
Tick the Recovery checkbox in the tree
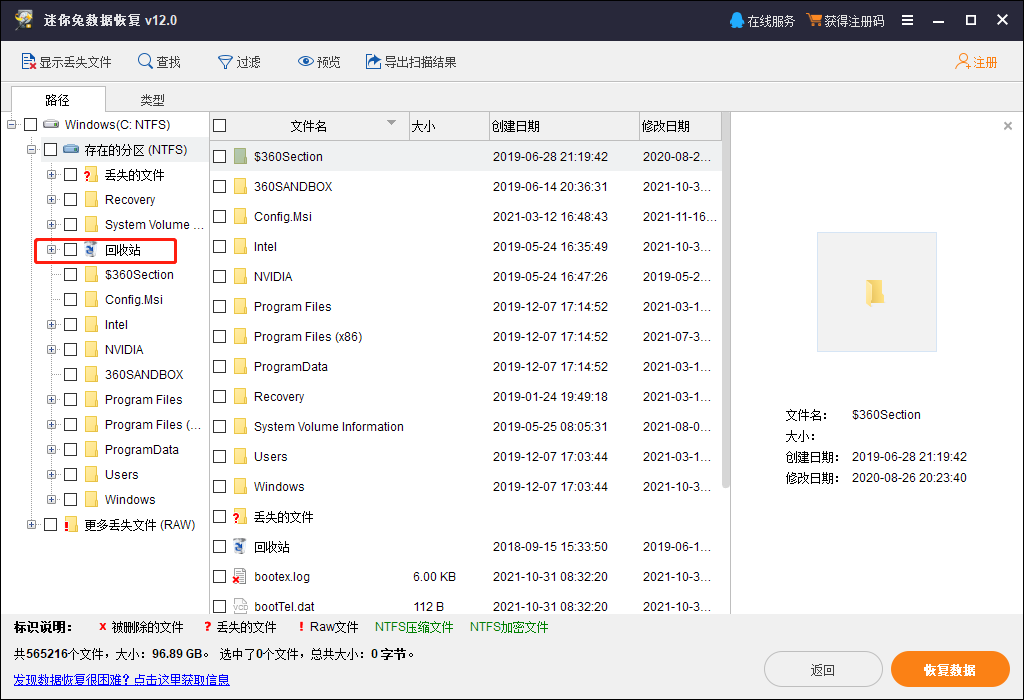coord(71,199)
